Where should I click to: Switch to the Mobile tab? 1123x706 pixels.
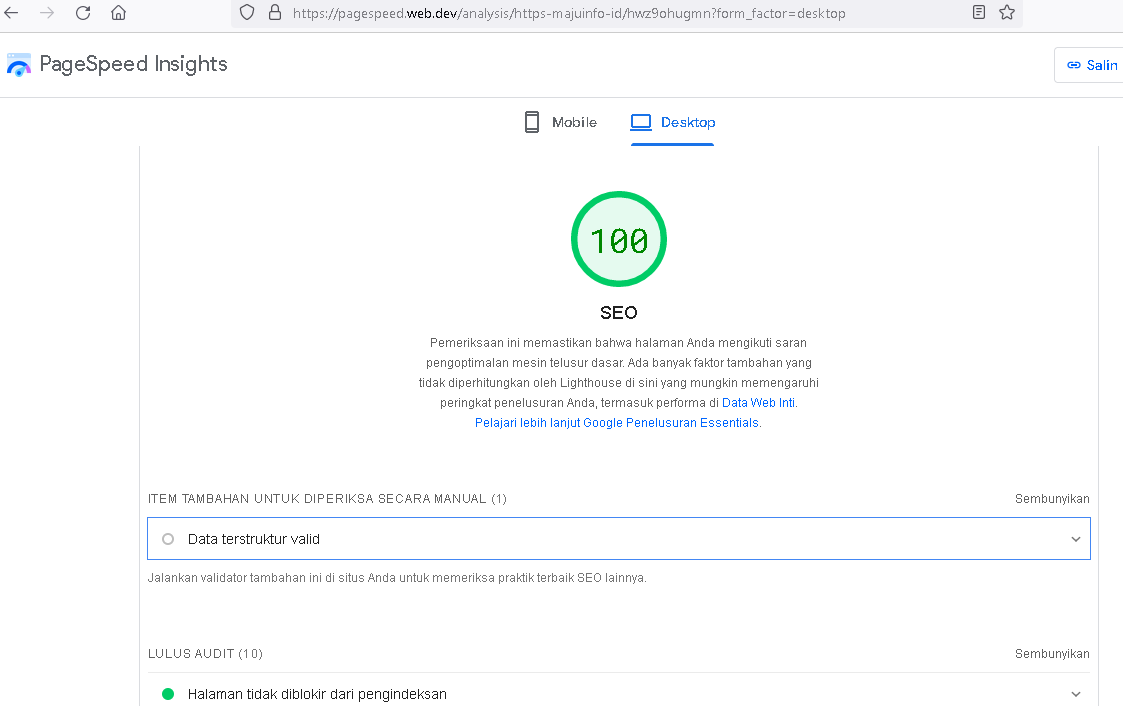[x=561, y=123]
